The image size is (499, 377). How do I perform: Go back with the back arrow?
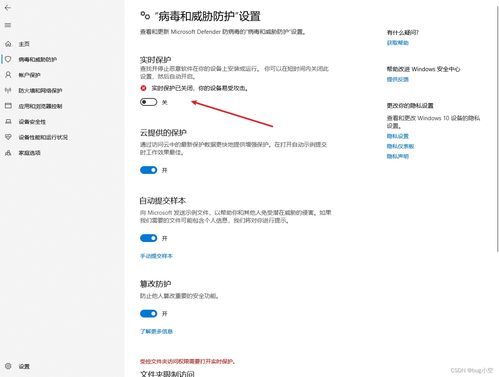pyautogui.click(x=8, y=7)
